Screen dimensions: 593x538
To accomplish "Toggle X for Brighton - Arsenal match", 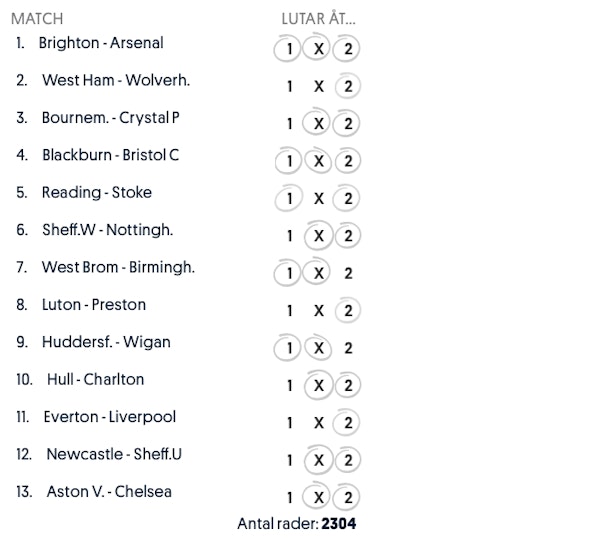I will pos(319,49).
